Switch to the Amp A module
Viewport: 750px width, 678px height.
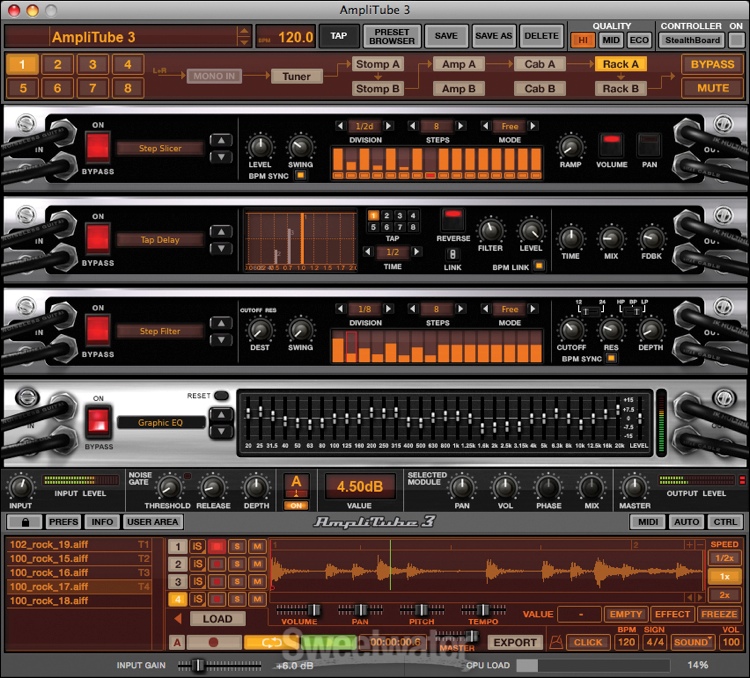pyautogui.click(x=458, y=64)
